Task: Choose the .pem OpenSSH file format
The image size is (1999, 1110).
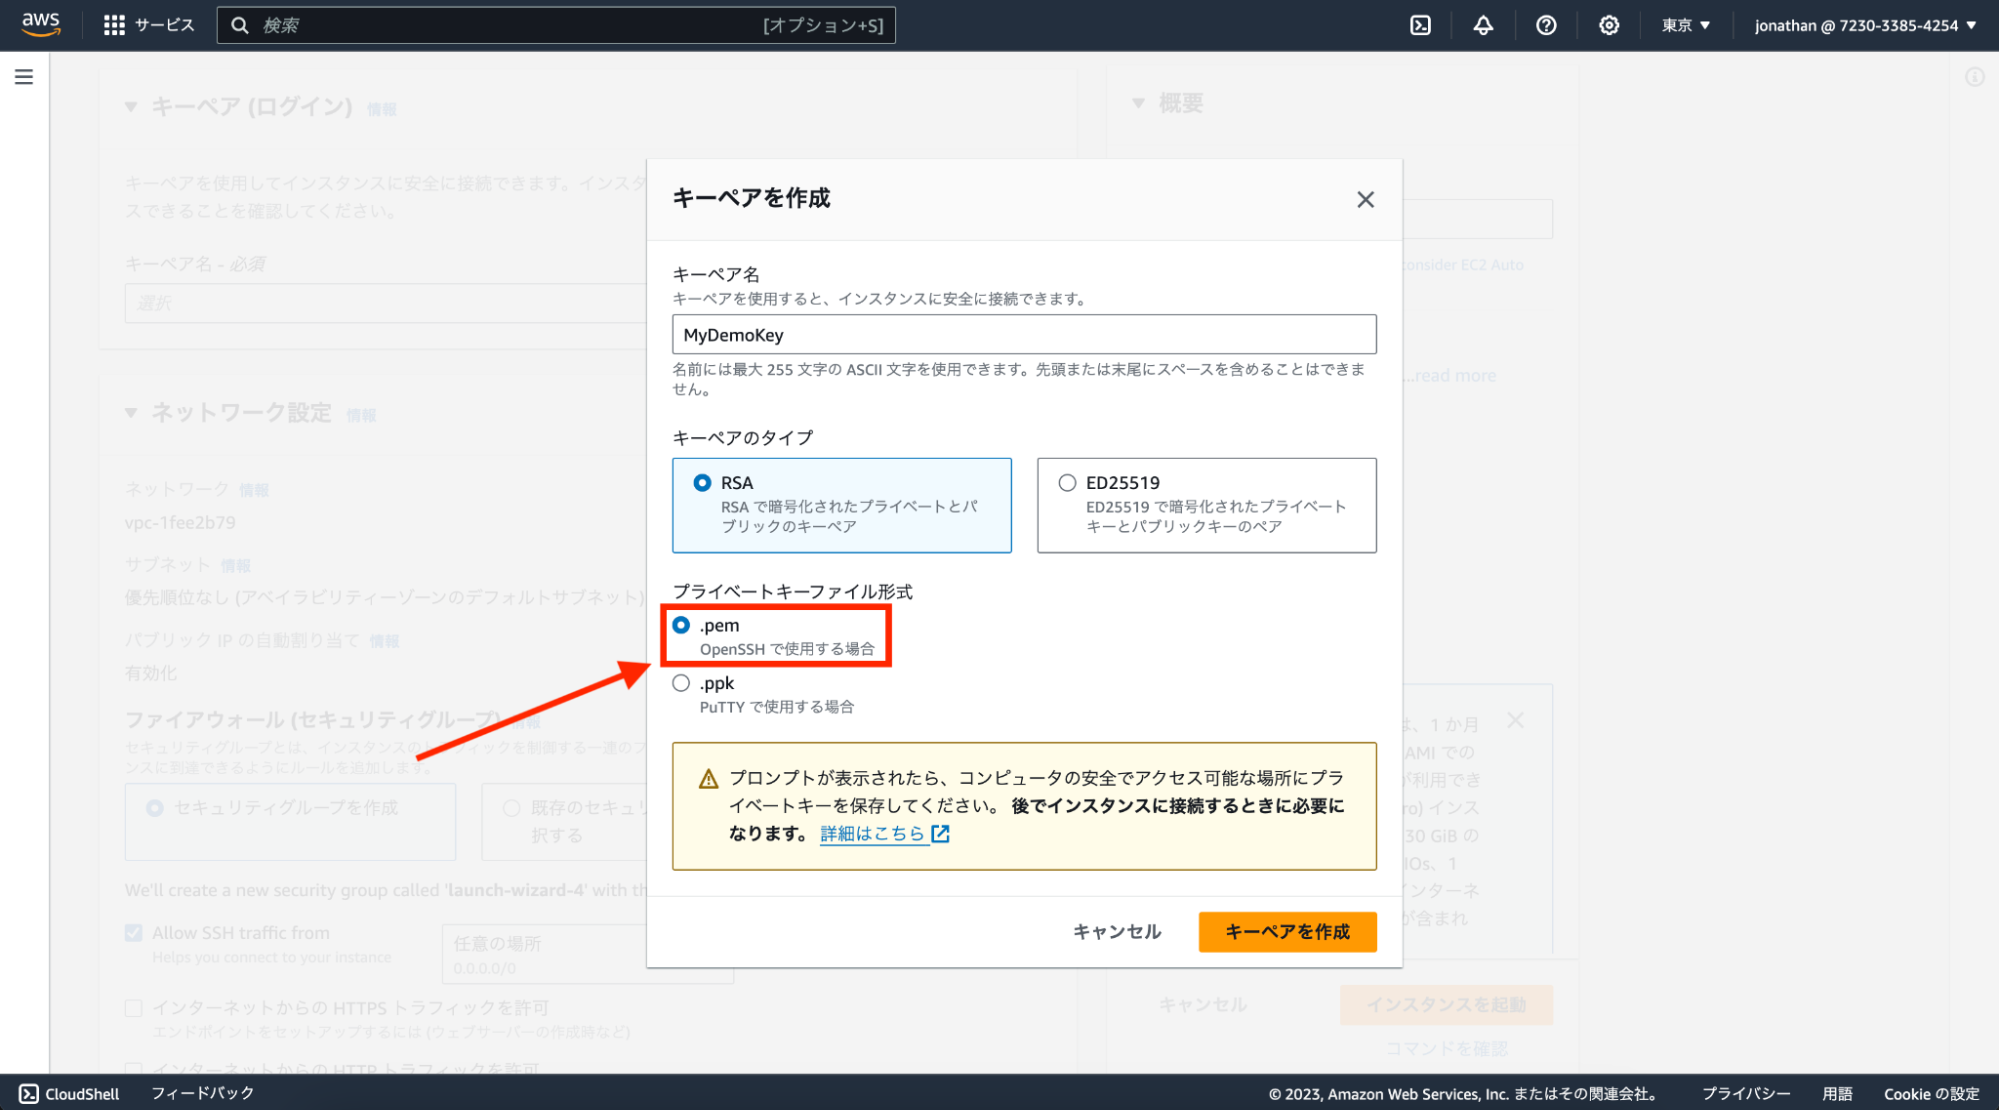Action: [681, 625]
